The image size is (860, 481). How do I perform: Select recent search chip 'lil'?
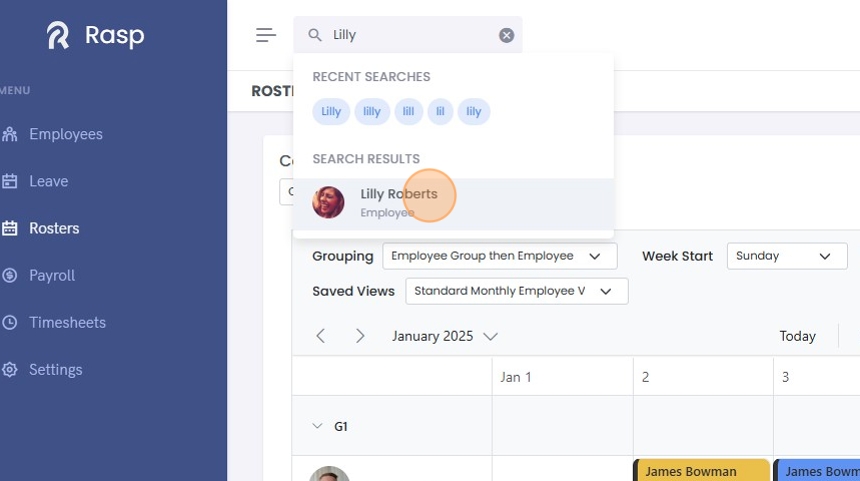click(440, 111)
